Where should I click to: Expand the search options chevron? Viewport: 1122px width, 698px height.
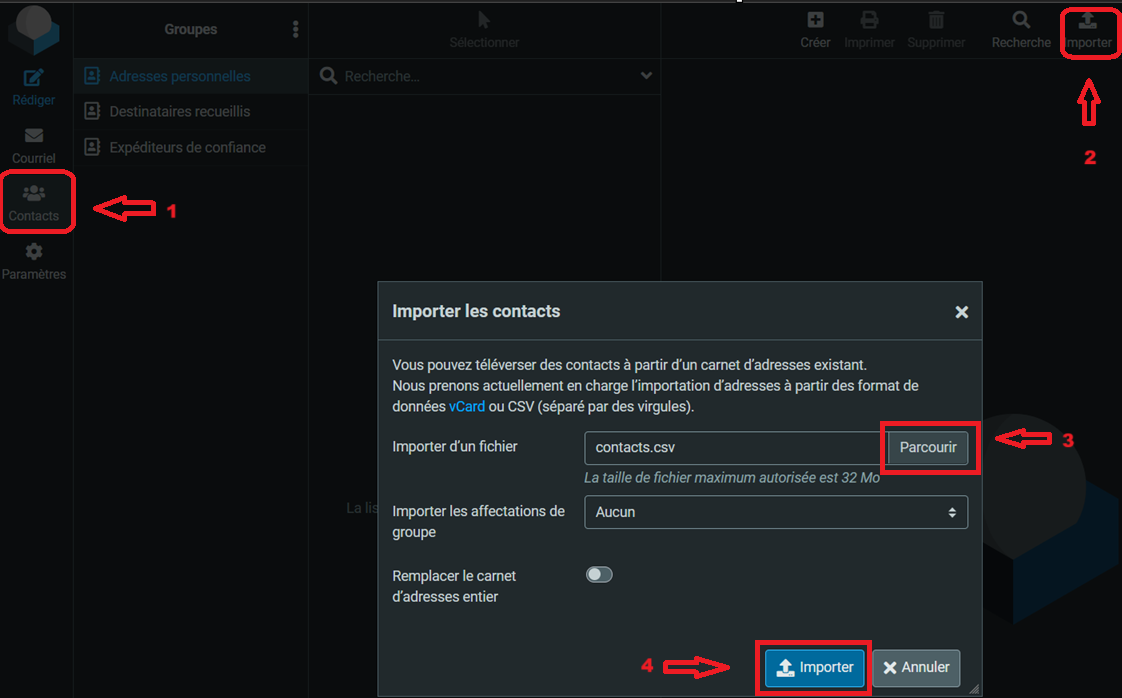pyautogui.click(x=646, y=76)
